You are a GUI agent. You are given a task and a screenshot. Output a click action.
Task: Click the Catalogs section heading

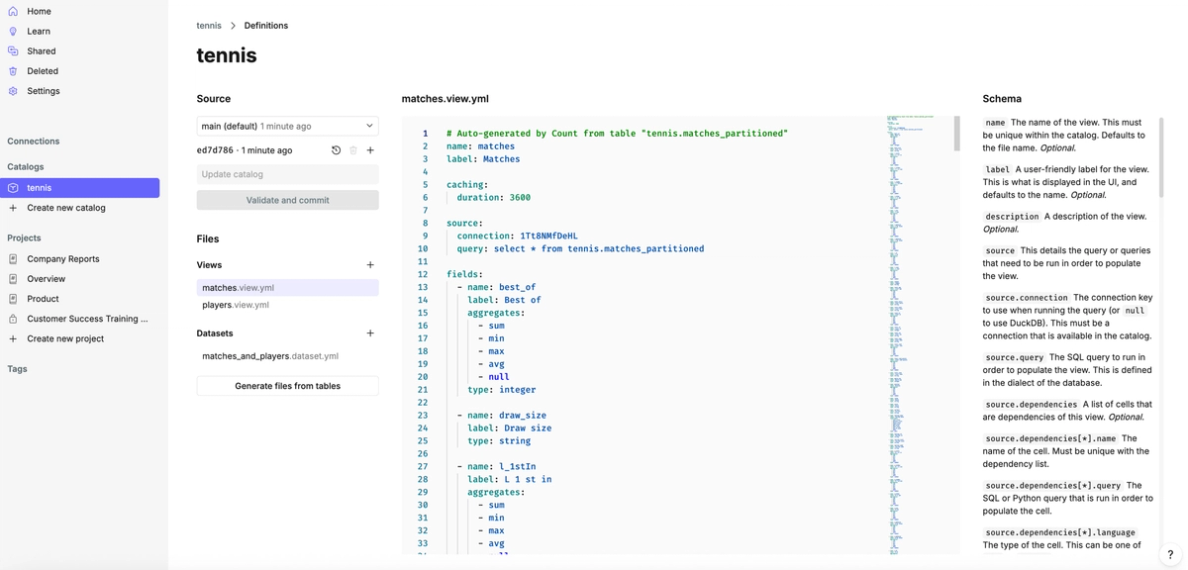pos(26,167)
